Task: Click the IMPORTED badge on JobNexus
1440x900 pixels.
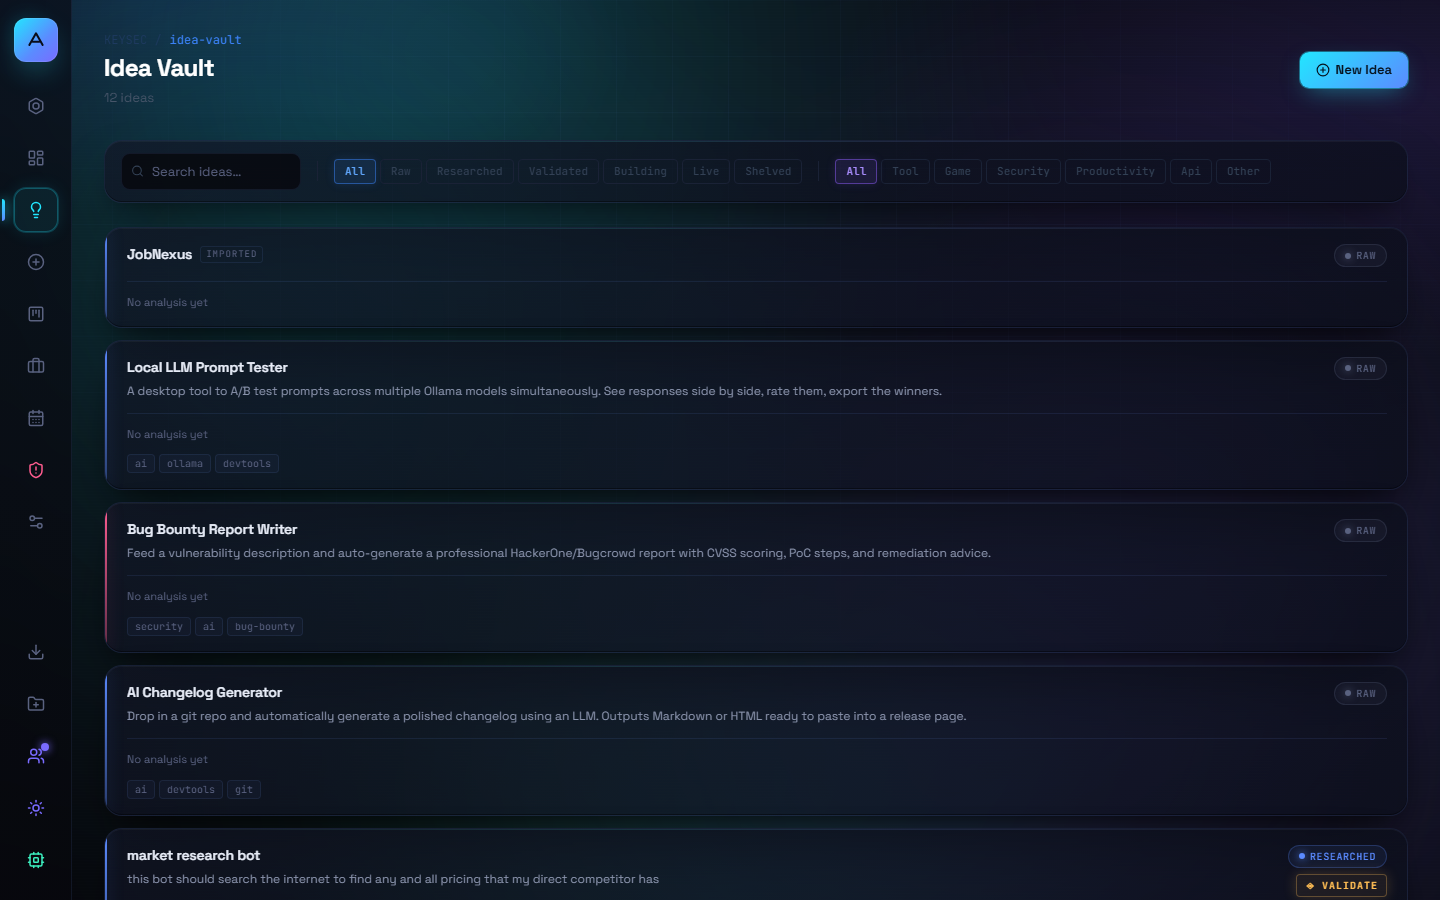Action: point(232,254)
